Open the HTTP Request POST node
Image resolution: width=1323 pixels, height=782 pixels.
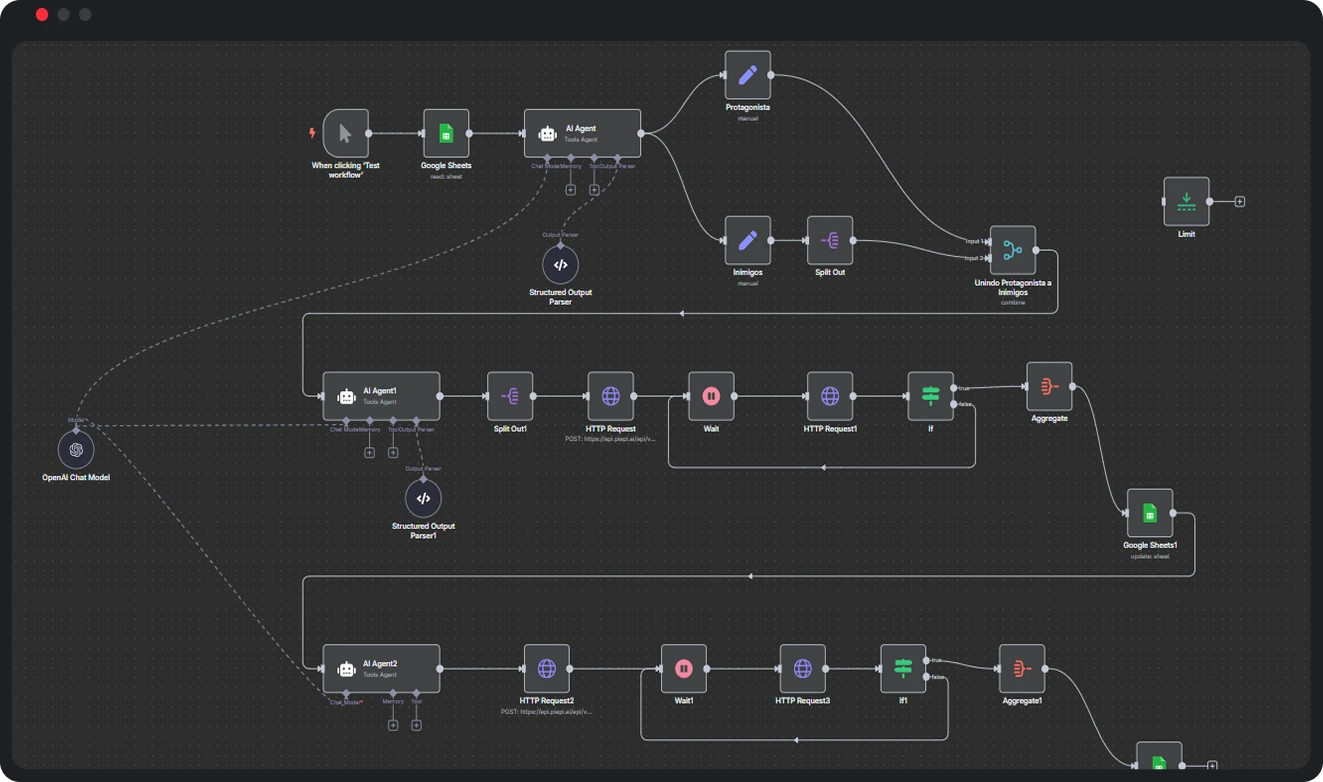pyautogui.click(x=611, y=396)
